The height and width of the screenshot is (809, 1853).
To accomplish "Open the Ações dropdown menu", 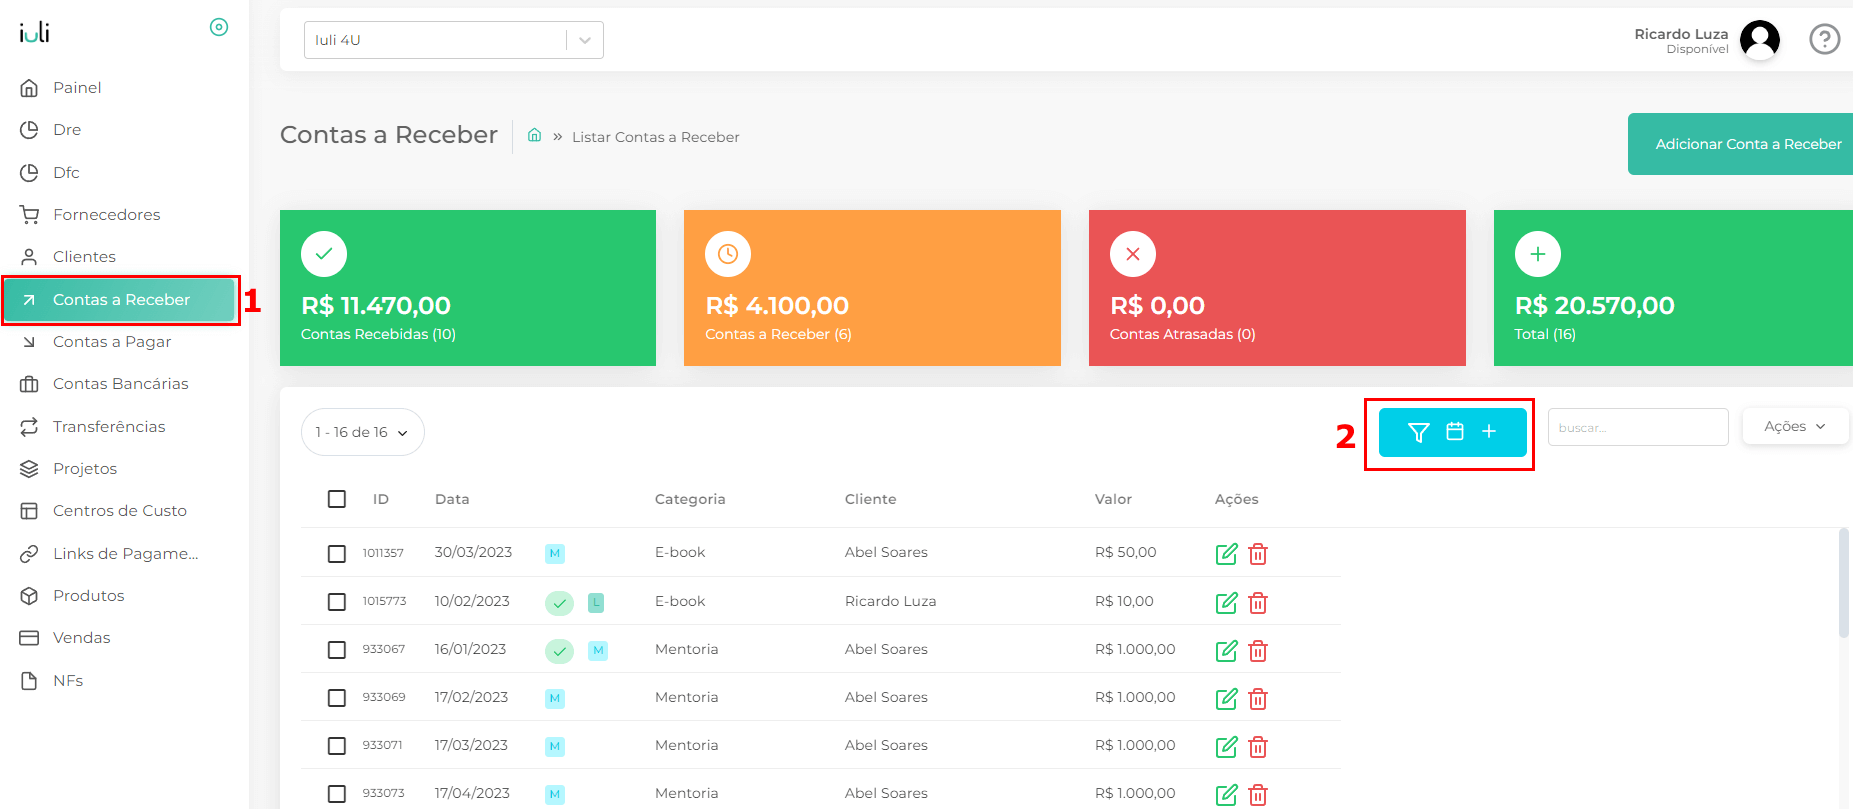I will click(1794, 427).
